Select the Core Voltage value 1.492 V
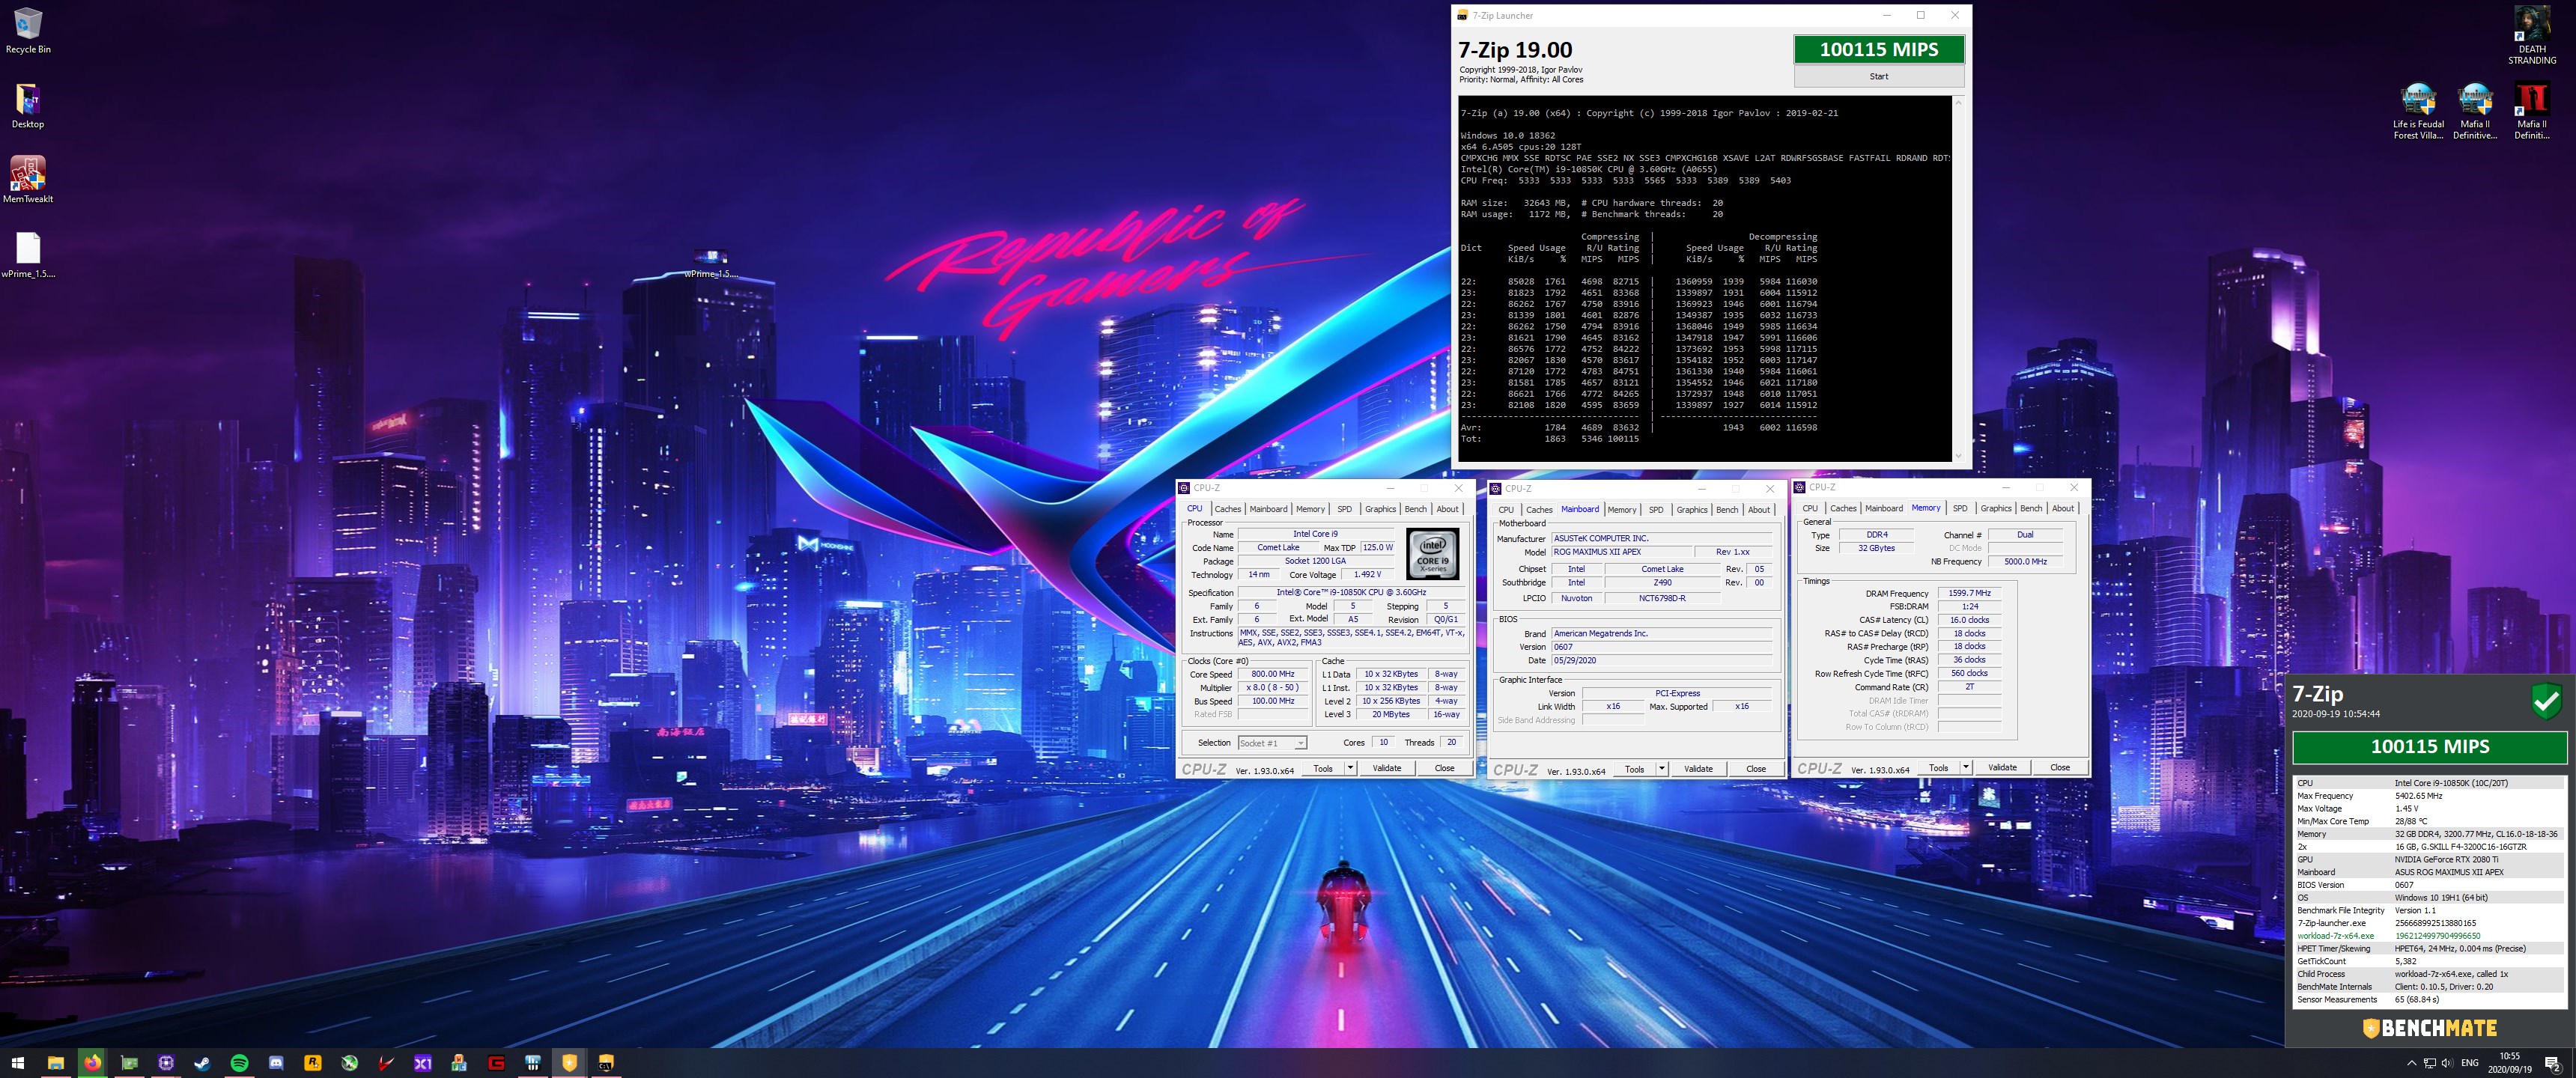Viewport: 2576px width, 1078px height. [x=1367, y=575]
